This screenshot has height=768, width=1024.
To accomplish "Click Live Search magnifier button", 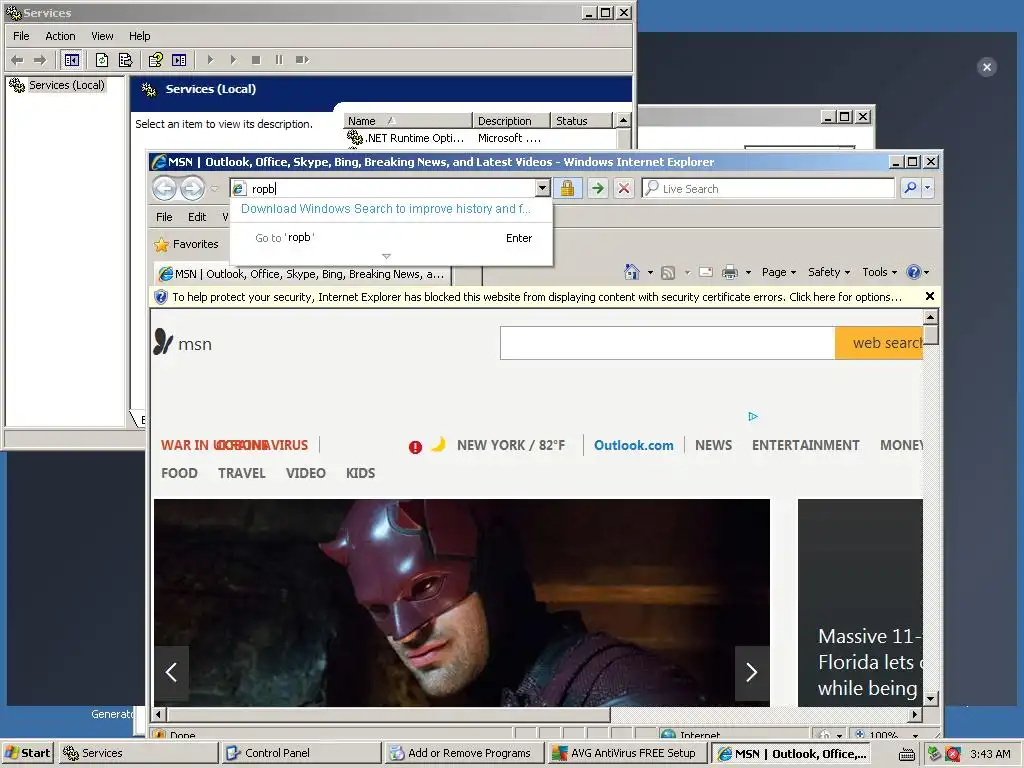I will tap(910, 189).
